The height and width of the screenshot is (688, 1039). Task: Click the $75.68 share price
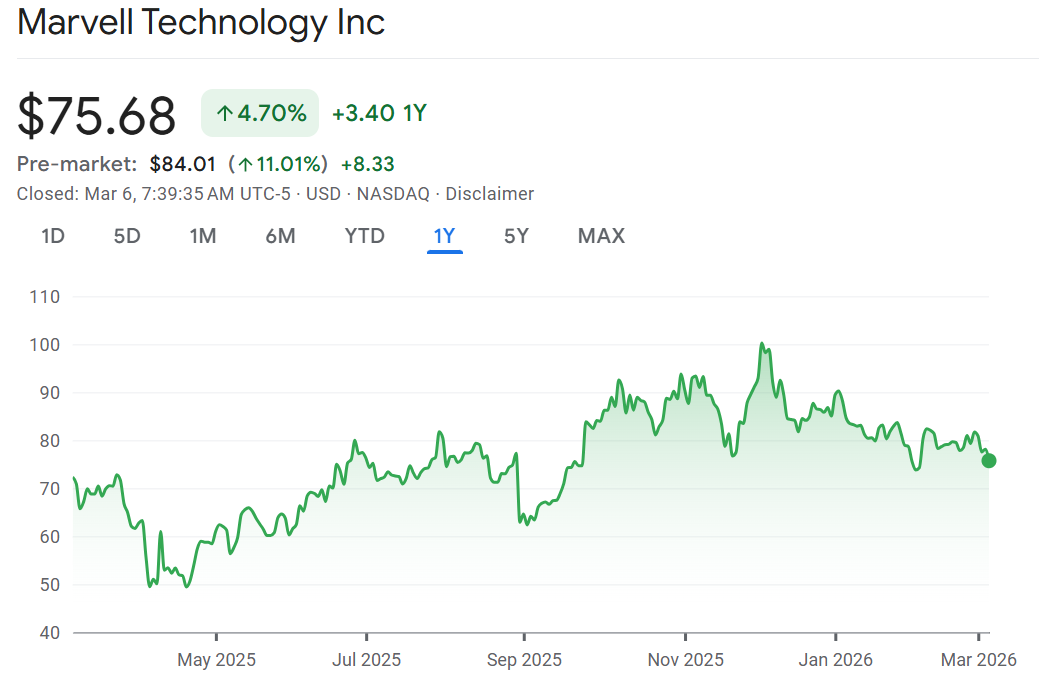pyautogui.click(x=97, y=115)
